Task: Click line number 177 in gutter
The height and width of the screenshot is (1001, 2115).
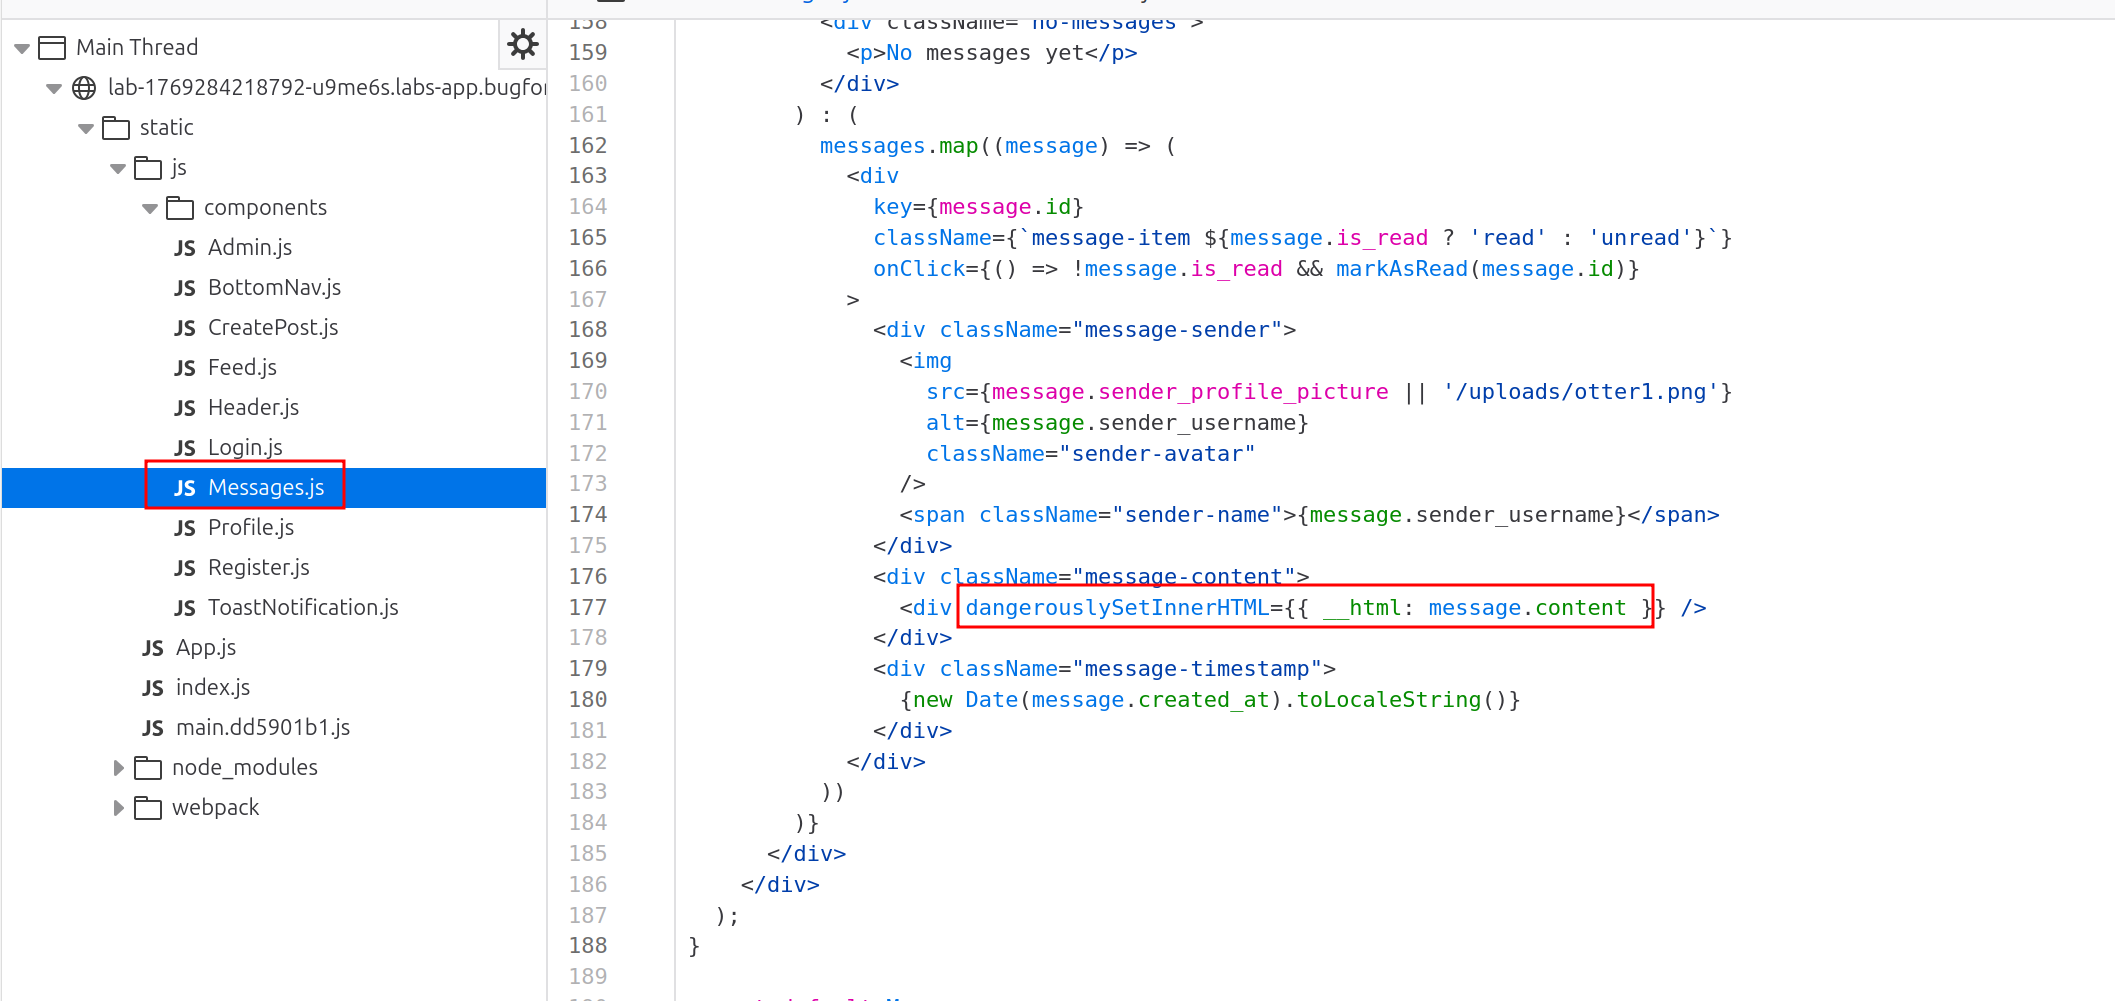Action: point(588,607)
